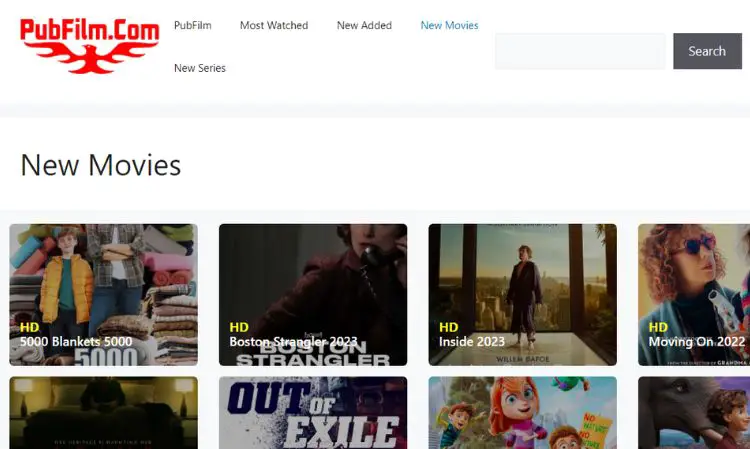The image size is (750, 449).
Task: Click the HD badge on 5000 Blankets
Action: click(x=30, y=327)
